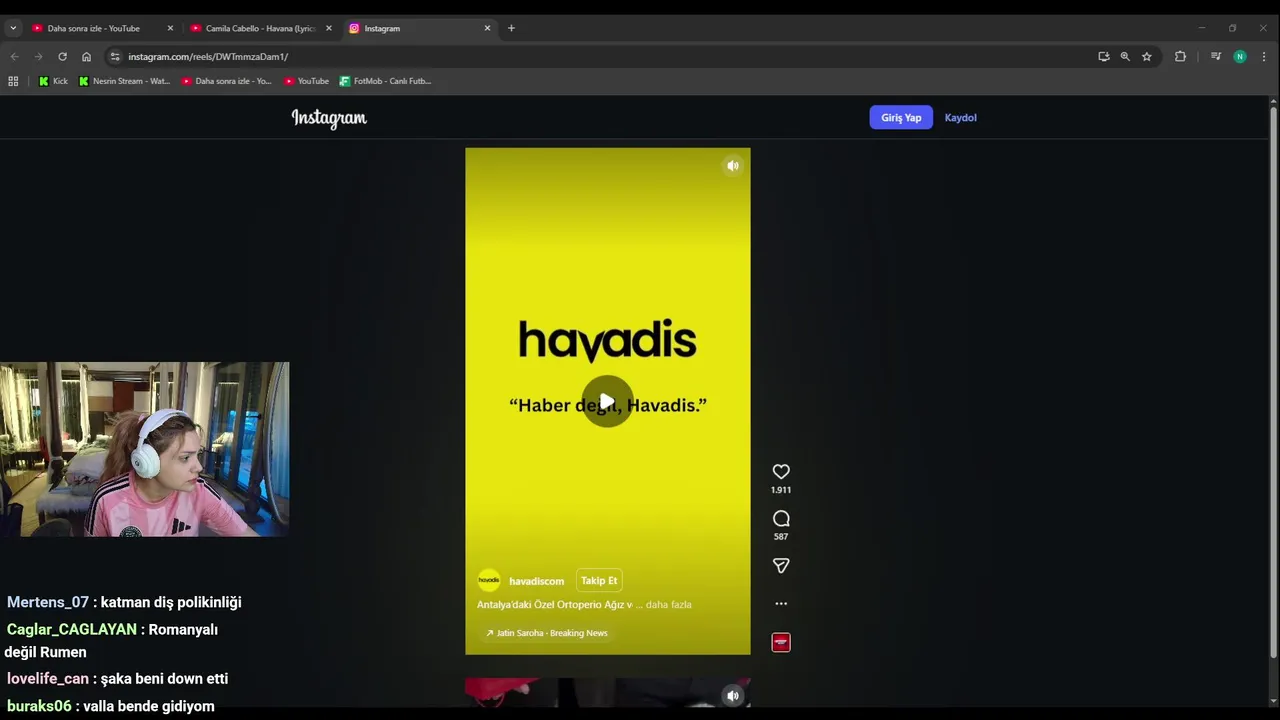Image resolution: width=1280 pixels, height=720 pixels.
Task: Close the Instagram tab
Action: pyautogui.click(x=487, y=28)
